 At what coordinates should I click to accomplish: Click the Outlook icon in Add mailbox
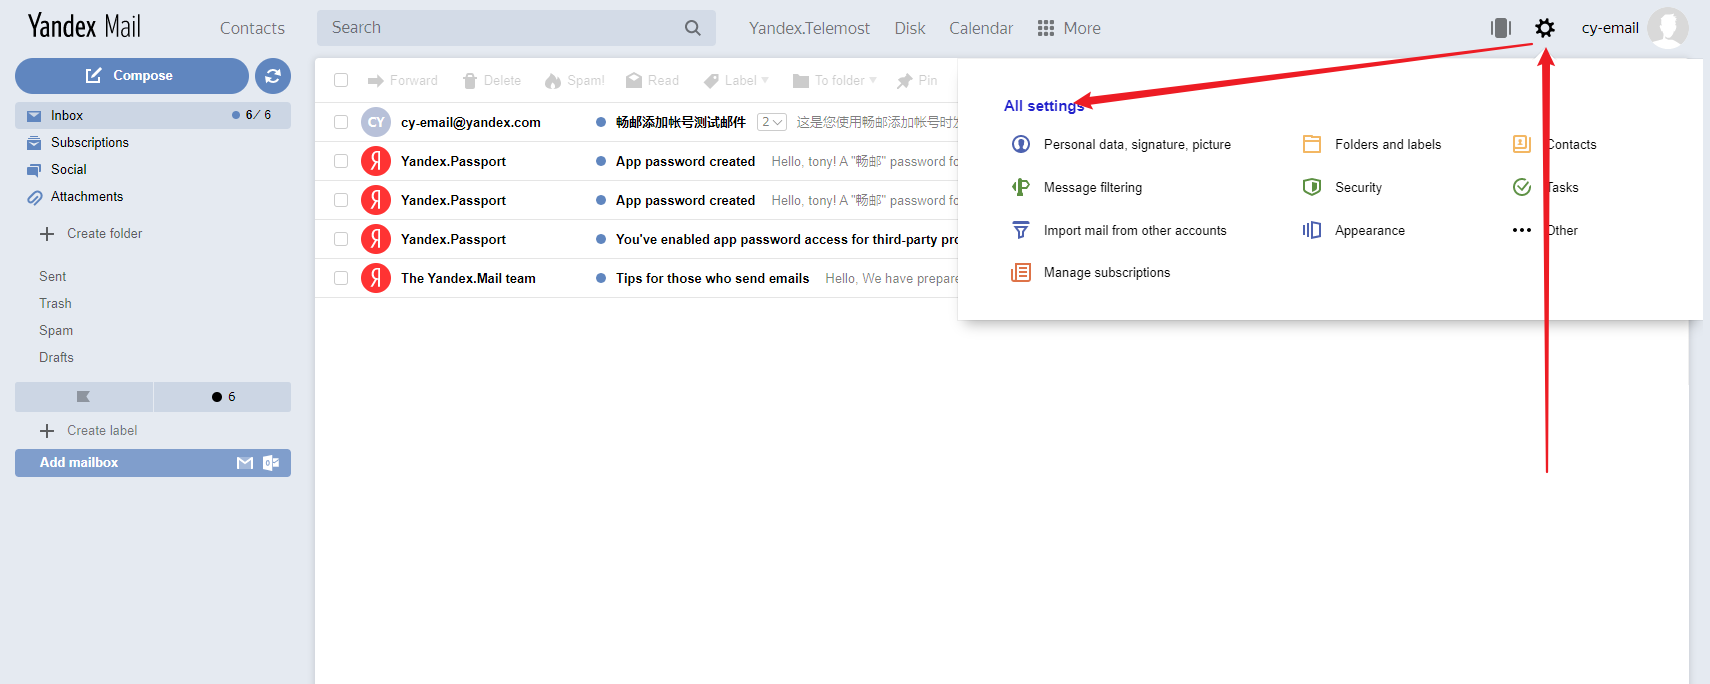[271, 463]
